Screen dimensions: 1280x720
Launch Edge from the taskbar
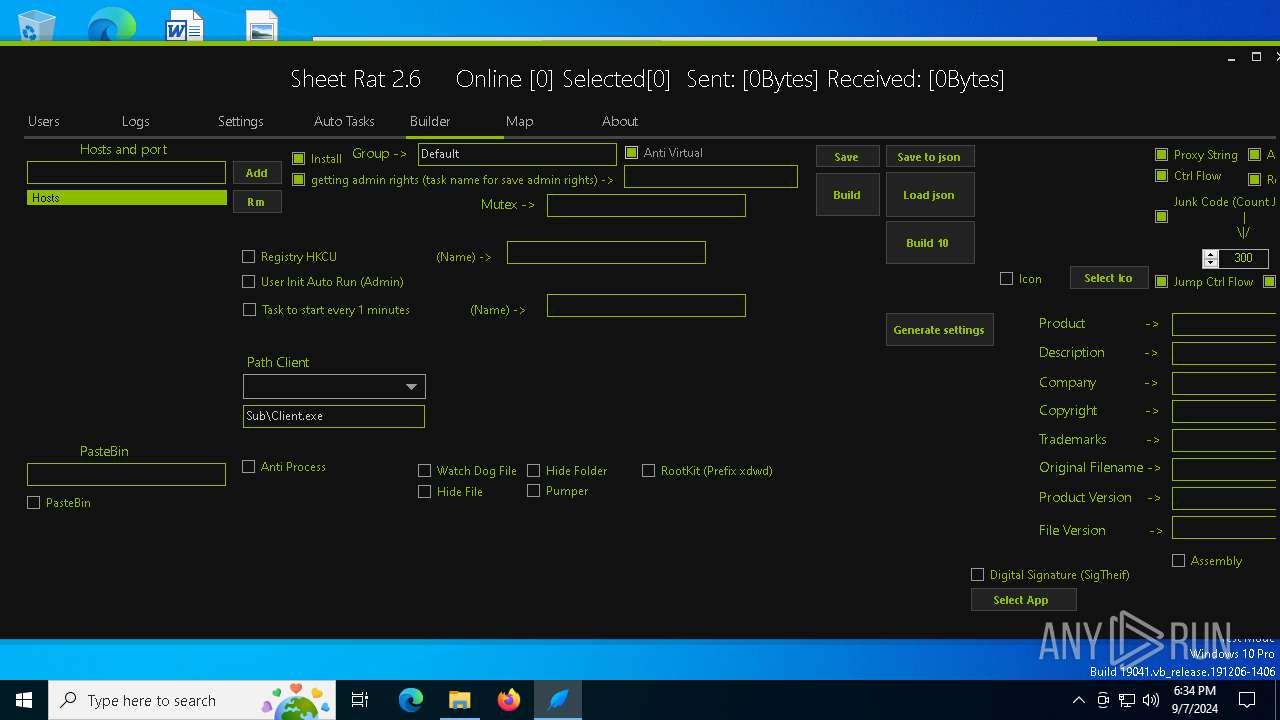411,700
